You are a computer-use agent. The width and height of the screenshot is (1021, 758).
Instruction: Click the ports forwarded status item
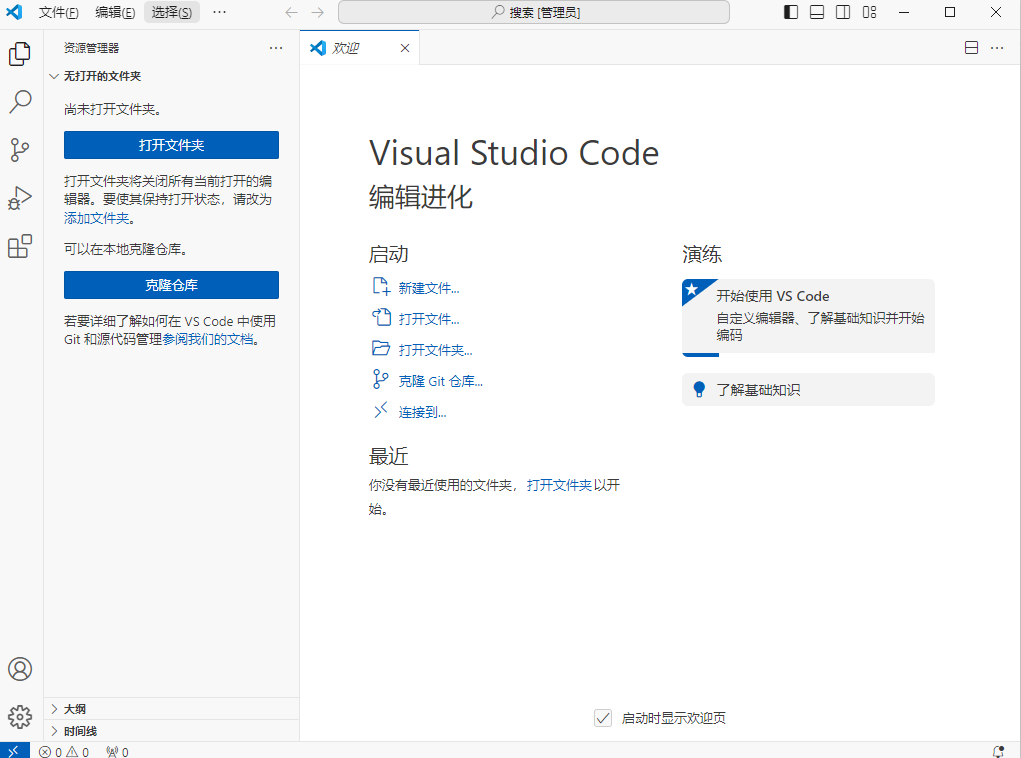117,751
